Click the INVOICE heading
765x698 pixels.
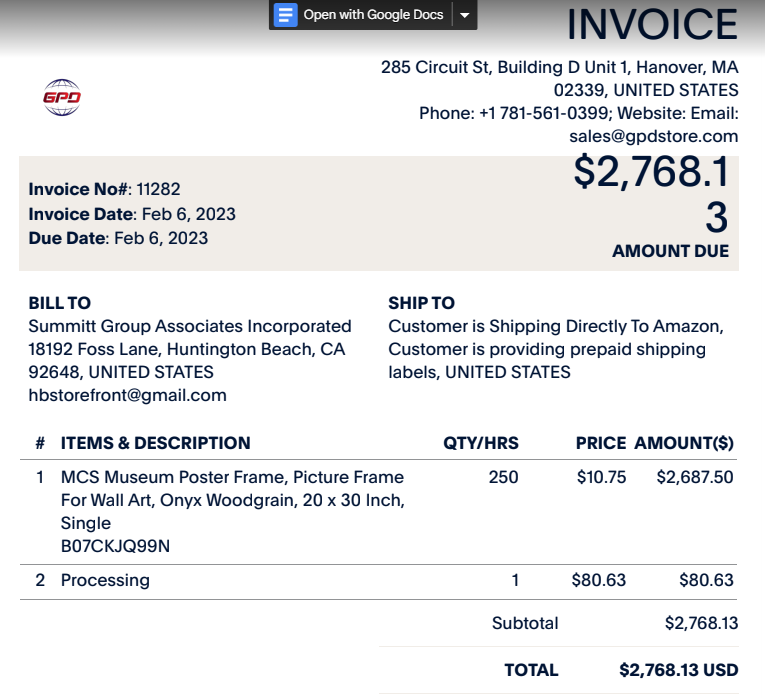pyautogui.click(x=652, y=24)
